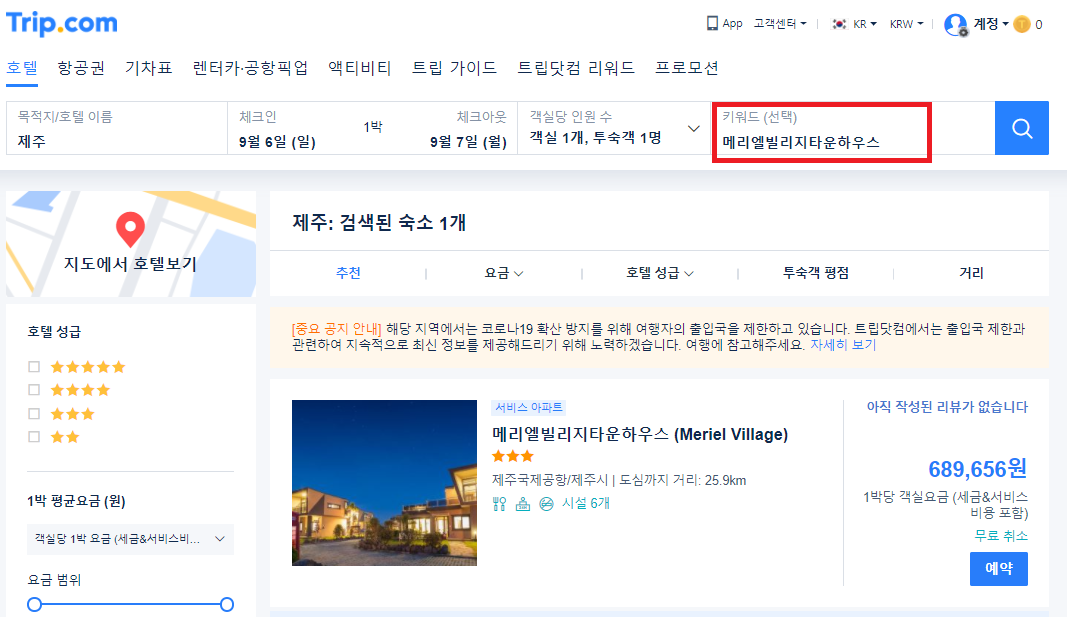This screenshot has height=617, width=1067.
Task: Open the KR language dropdown
Action: click(865, 24)
